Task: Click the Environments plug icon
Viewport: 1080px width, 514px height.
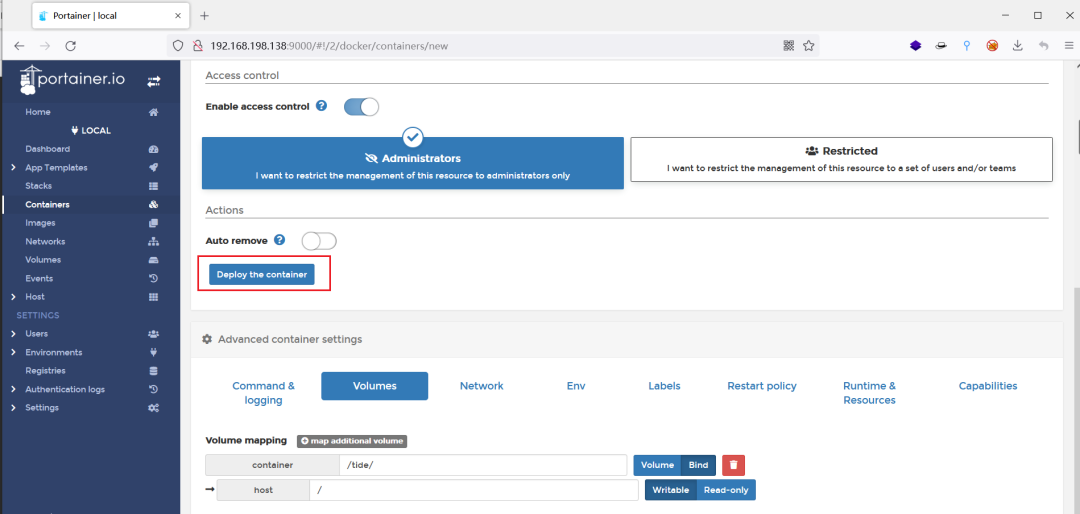Action: [x=154, y=352]
